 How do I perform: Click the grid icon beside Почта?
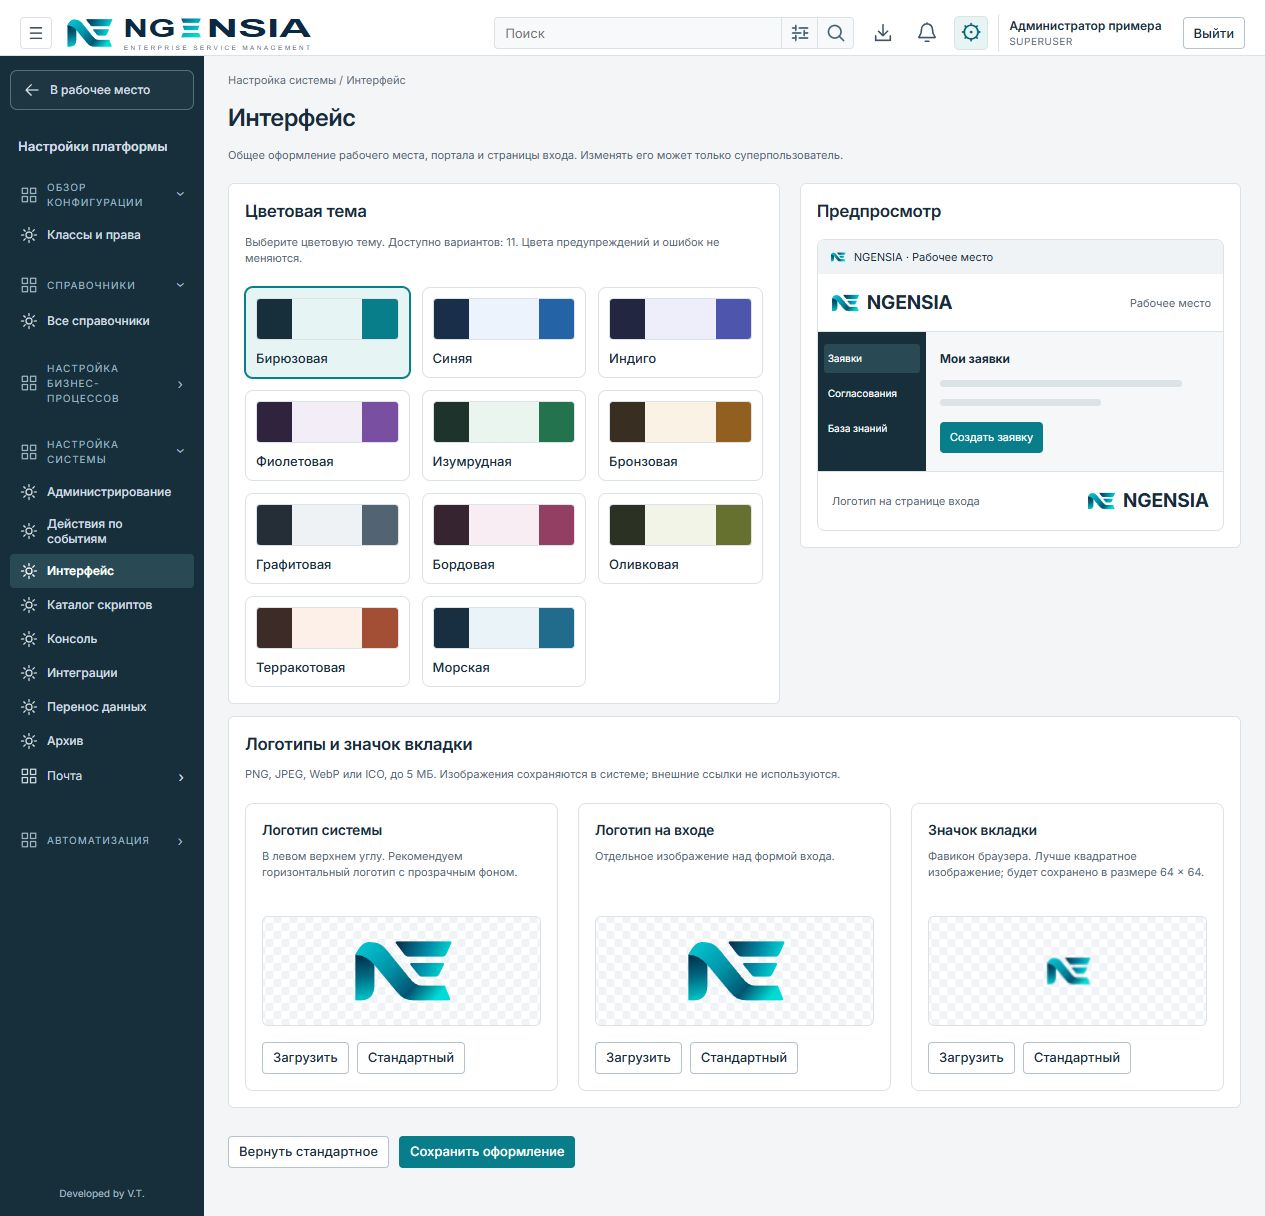pyautogui.click(x=29, y=776)
